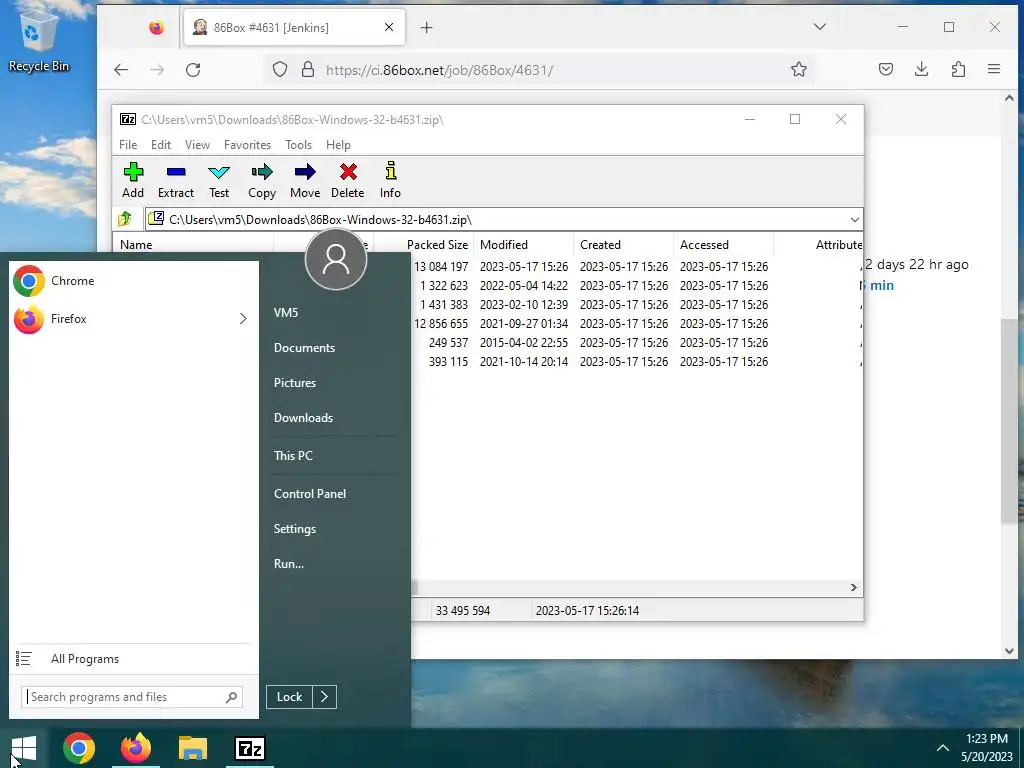Click the Firefox URL address bar
Viewport: 1024px width, 768px height.
[539, 70]
